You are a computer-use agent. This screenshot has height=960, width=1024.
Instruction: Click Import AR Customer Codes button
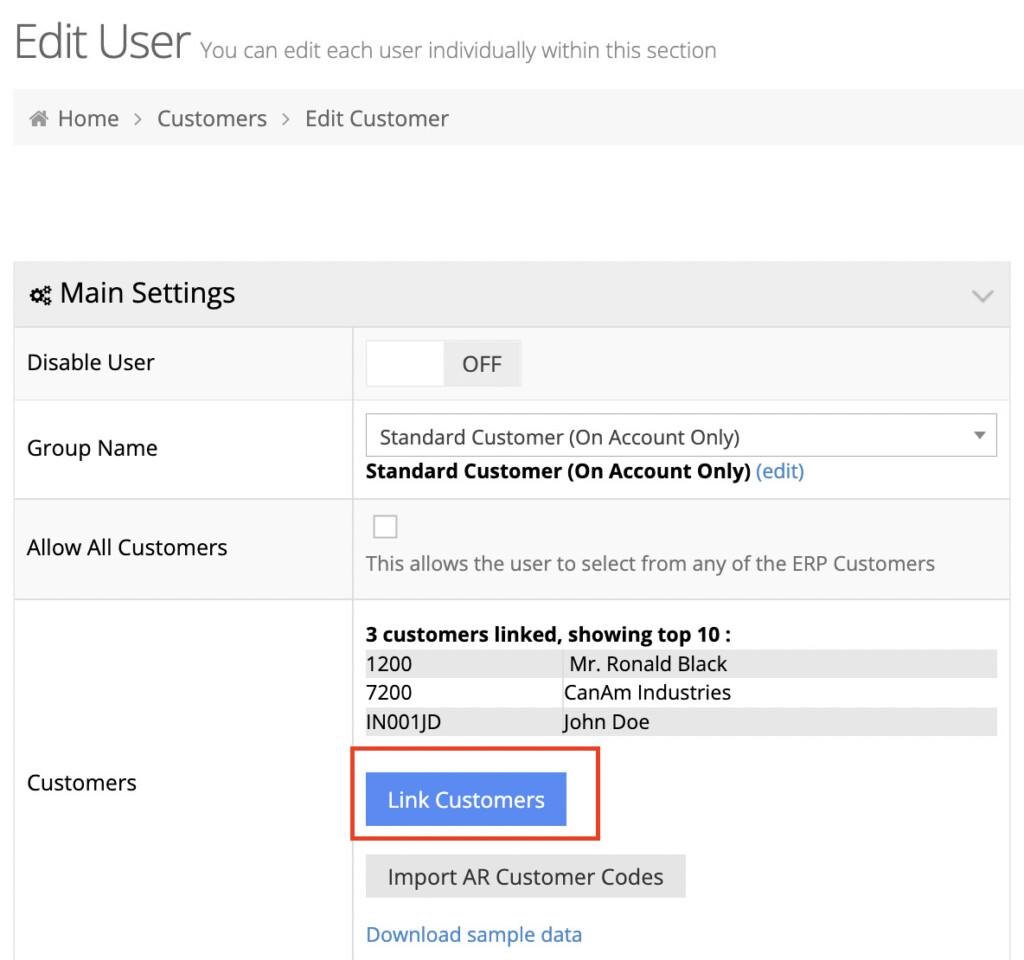tap(525, 877)
